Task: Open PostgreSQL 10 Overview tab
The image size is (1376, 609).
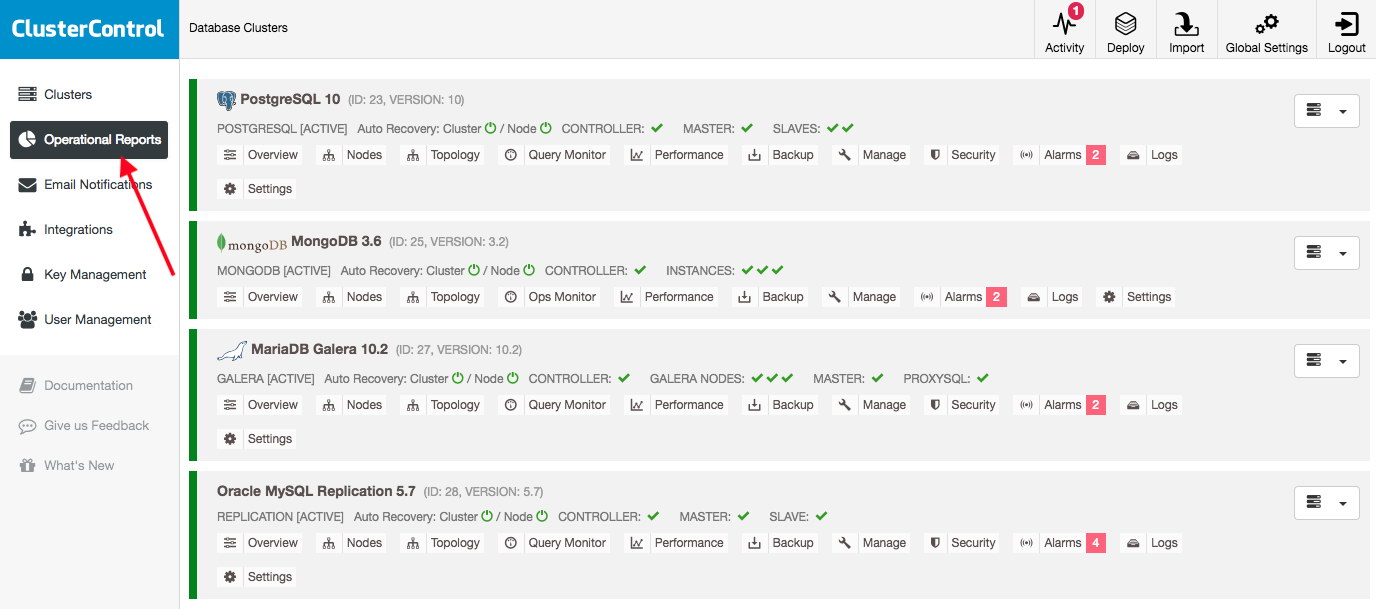Action: click(261, 155)
